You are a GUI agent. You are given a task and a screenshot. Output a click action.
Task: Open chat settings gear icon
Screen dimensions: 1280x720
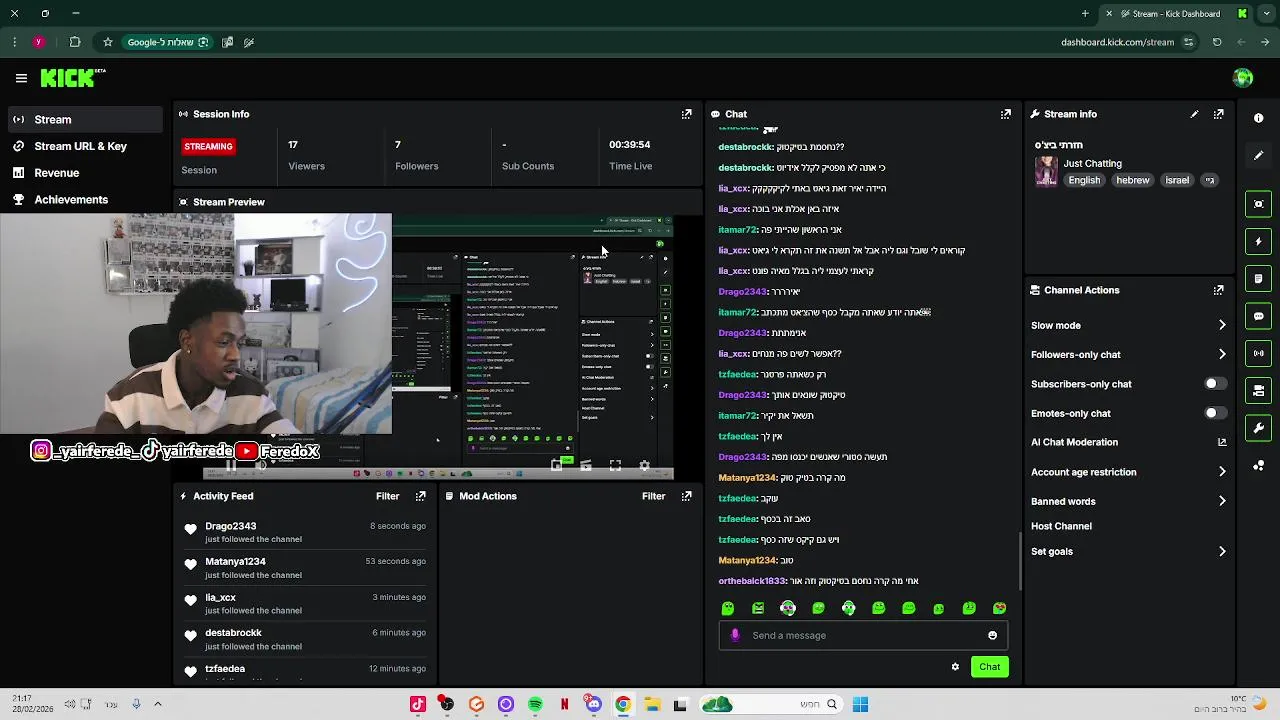955,667
